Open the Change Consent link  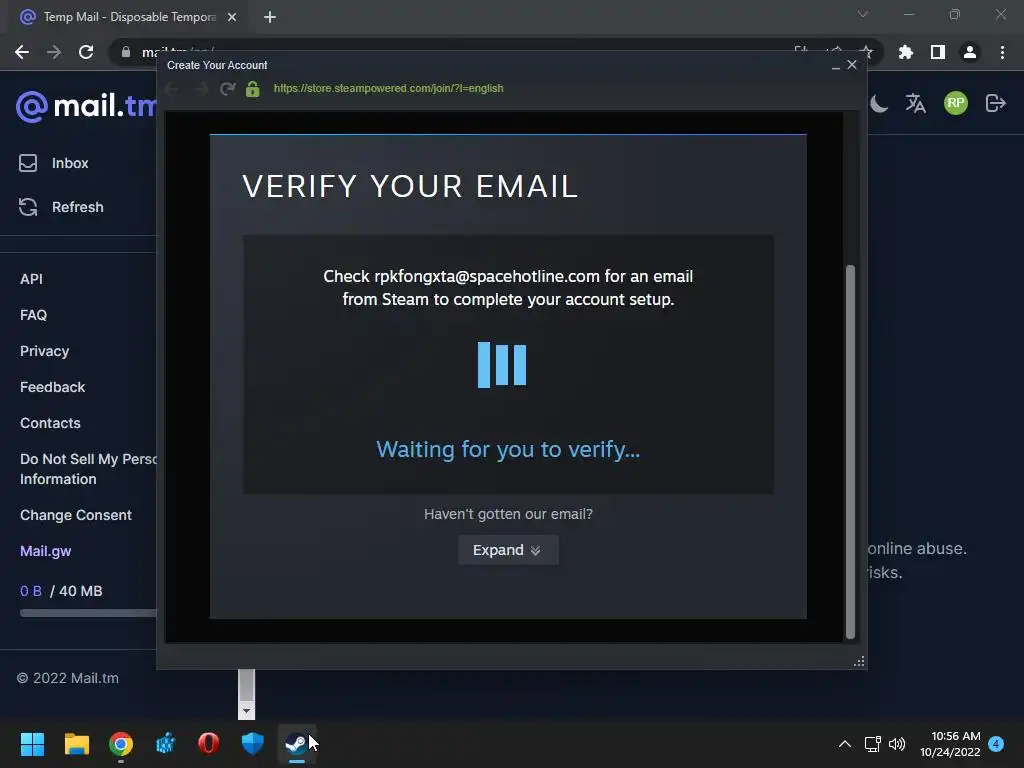76,515
